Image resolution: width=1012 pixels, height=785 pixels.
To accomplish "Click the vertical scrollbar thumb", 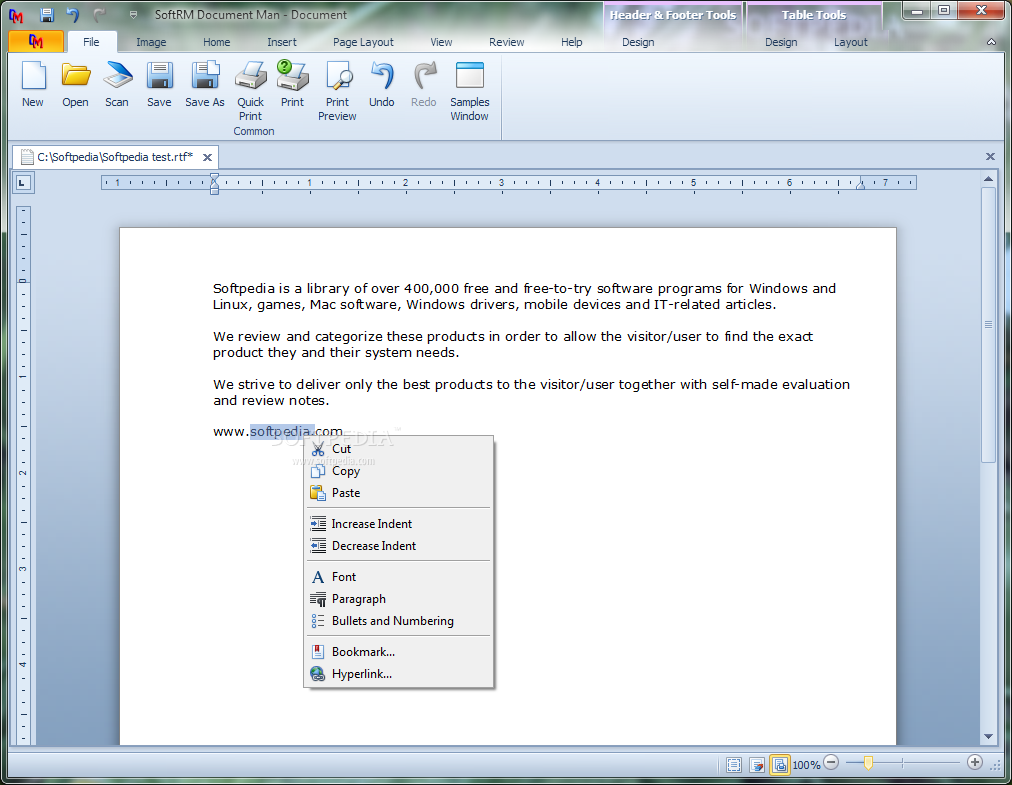I will click(x=988, y=325).
